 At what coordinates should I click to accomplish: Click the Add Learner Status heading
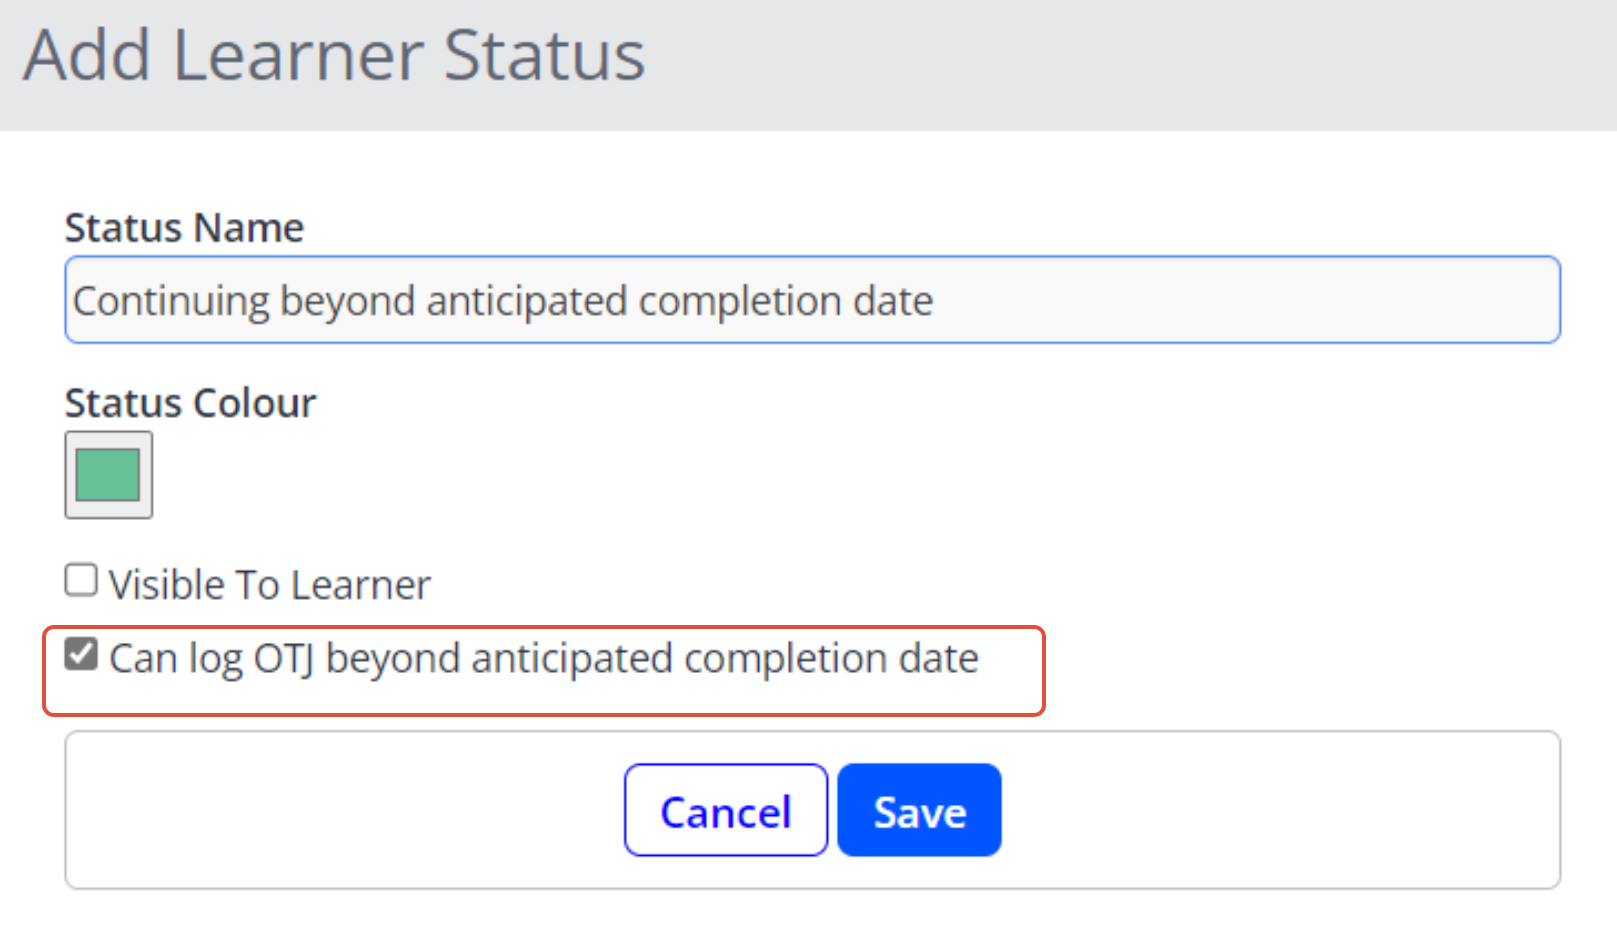pos(334,55)
